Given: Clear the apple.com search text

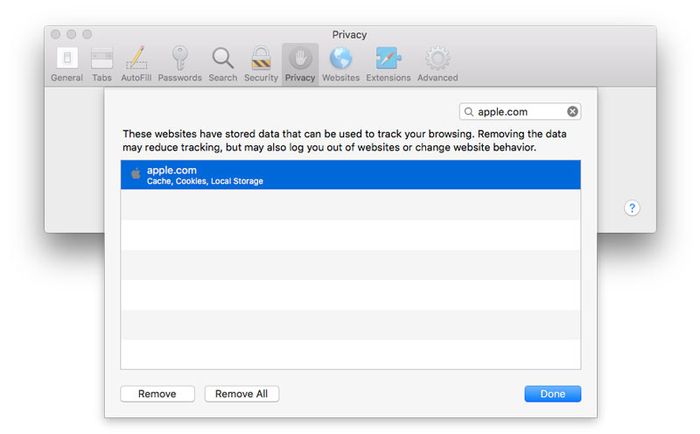Looking at the screenshot, I should tap(572, 112).
